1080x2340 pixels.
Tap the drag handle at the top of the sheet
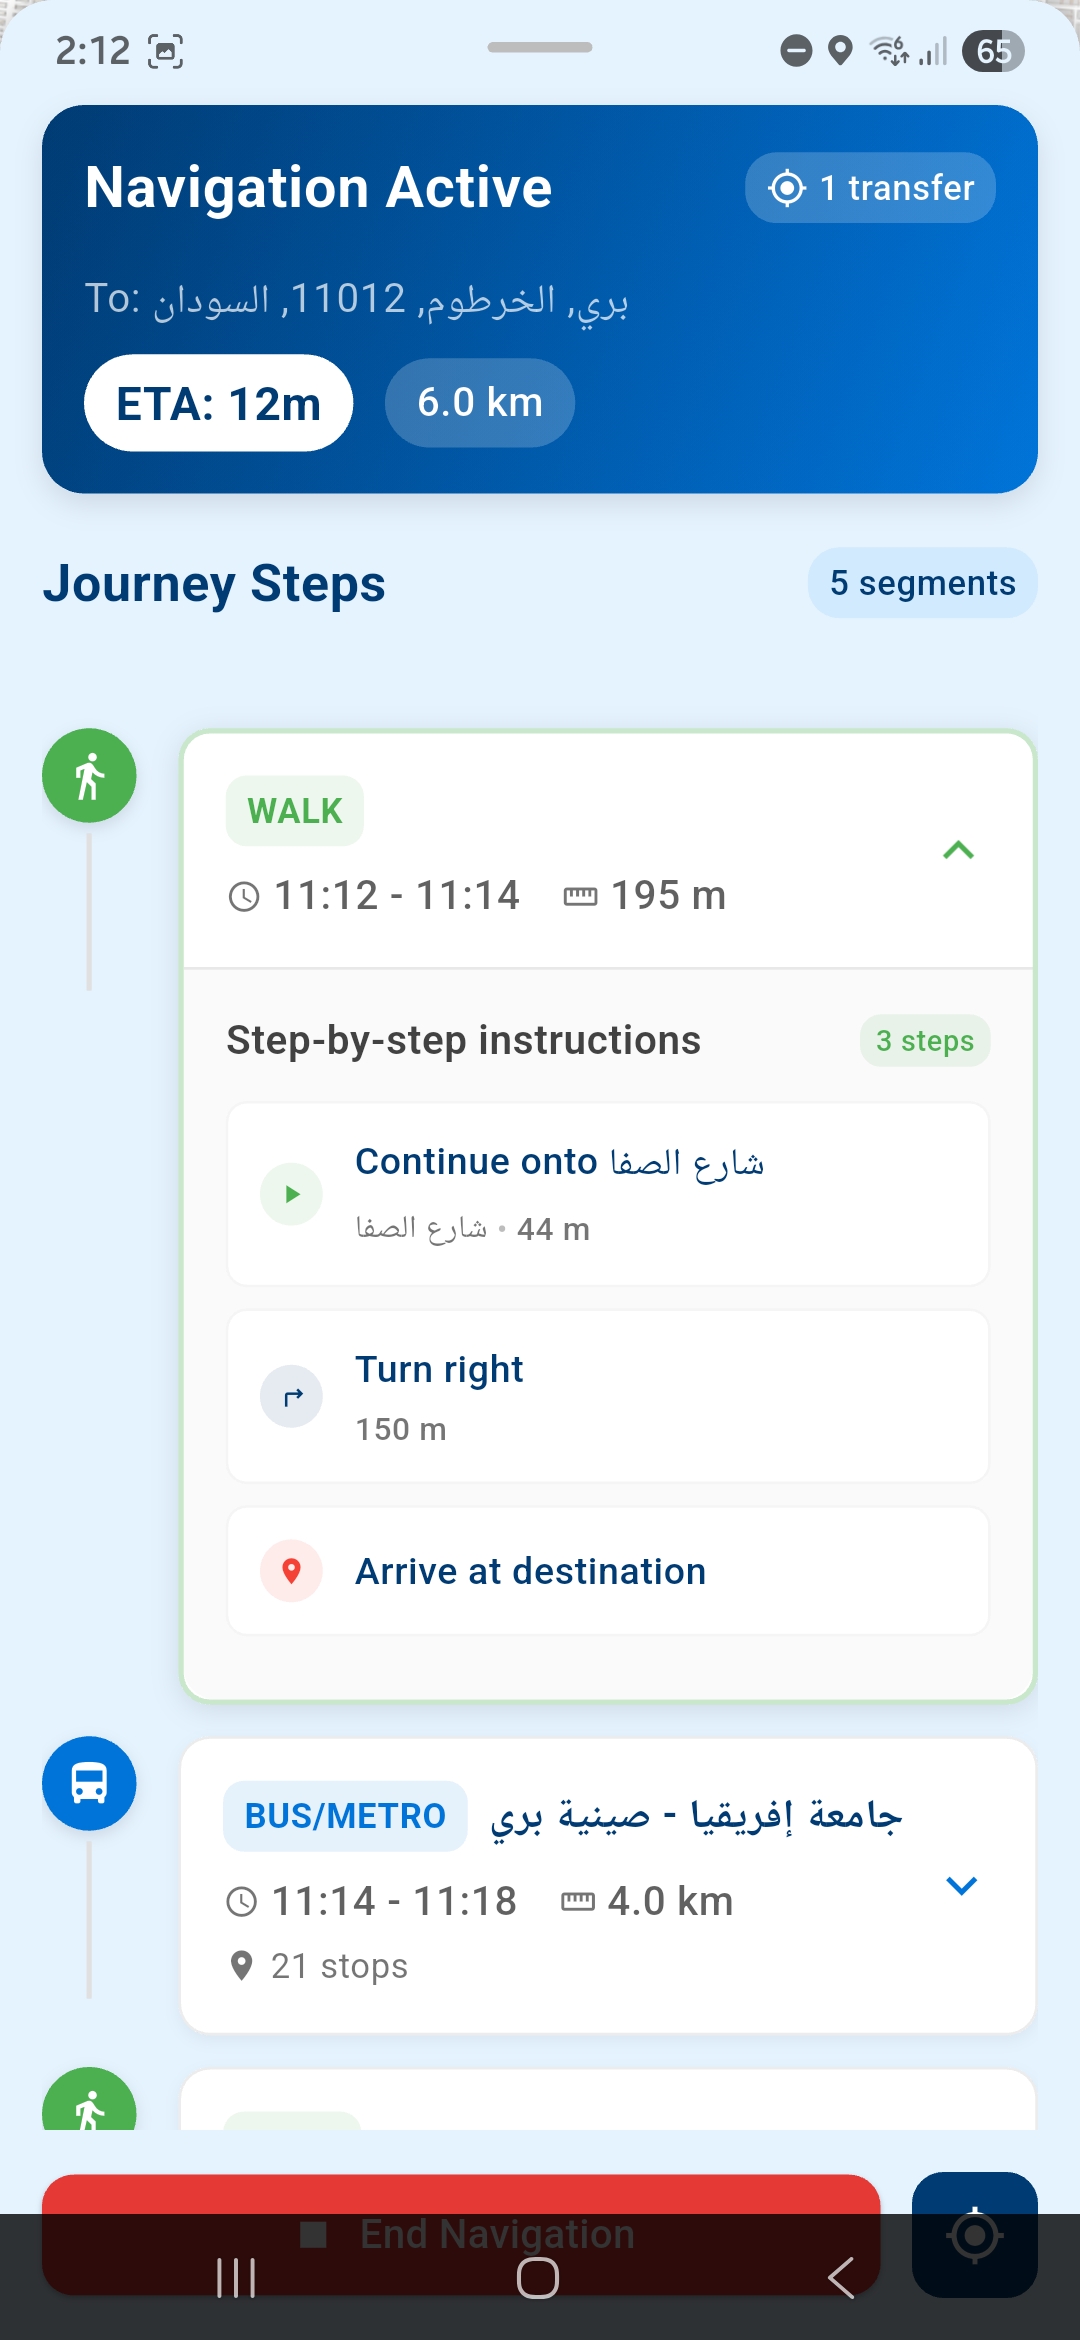[540, 47]
